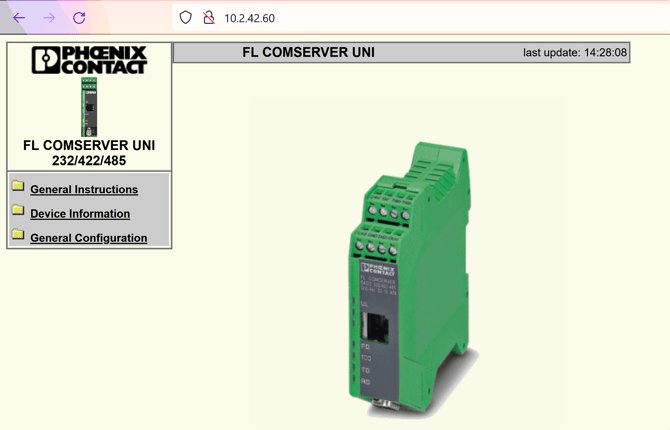Click folder icon beside Device Information

[x=18, y=210]
